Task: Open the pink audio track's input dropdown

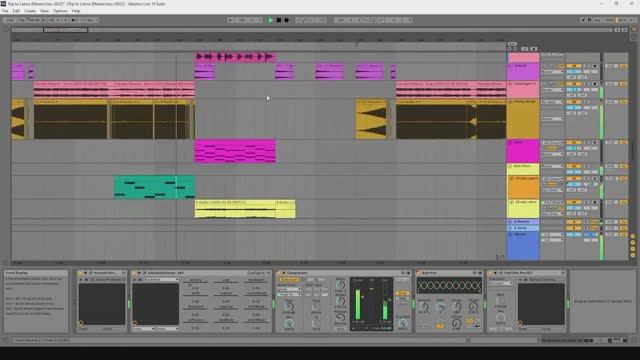Action: coord(552,90)
